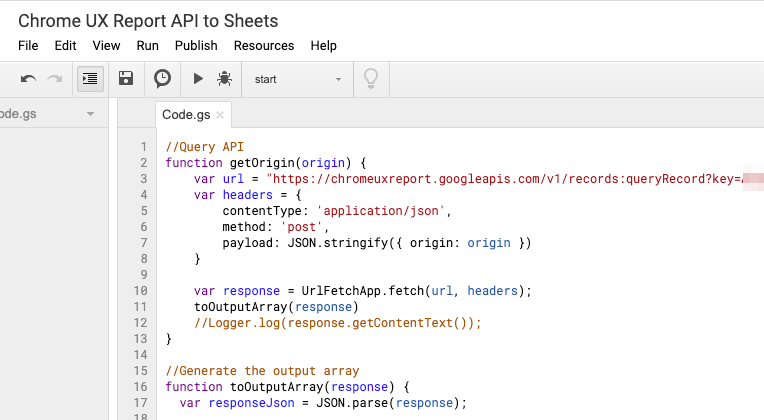This screenshot has height=420, width=764.
Task: Place cursor on //Query API comment
Action: click(204, 147)
